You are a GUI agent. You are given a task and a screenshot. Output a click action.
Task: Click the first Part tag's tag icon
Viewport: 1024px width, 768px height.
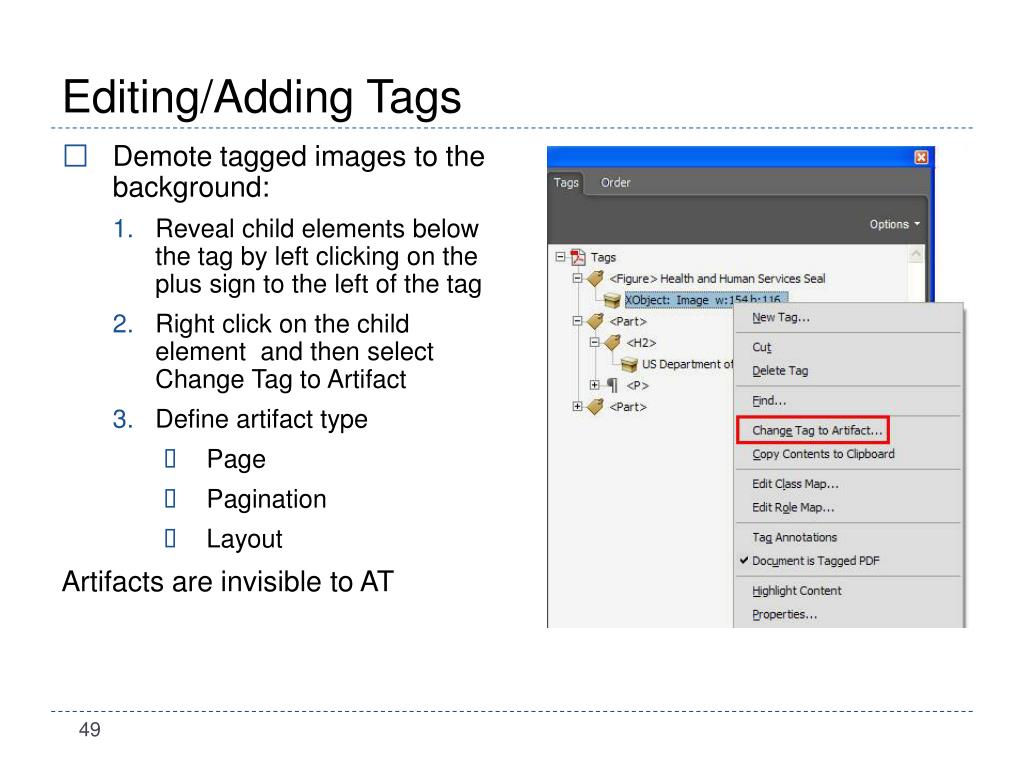595,321
